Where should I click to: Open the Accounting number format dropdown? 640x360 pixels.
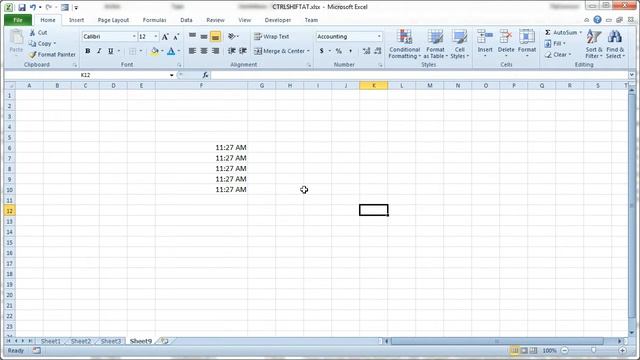pos(379,37)
